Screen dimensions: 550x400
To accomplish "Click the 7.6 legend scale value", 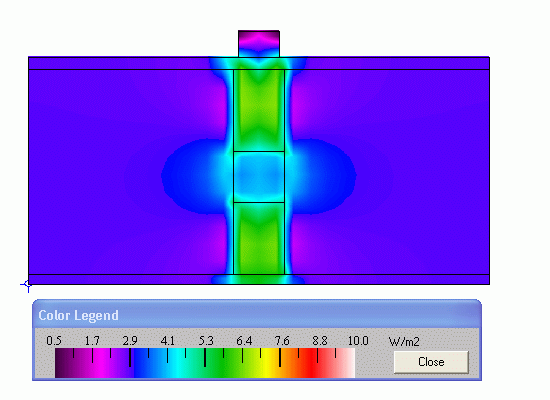I will (x=282, y=341).
